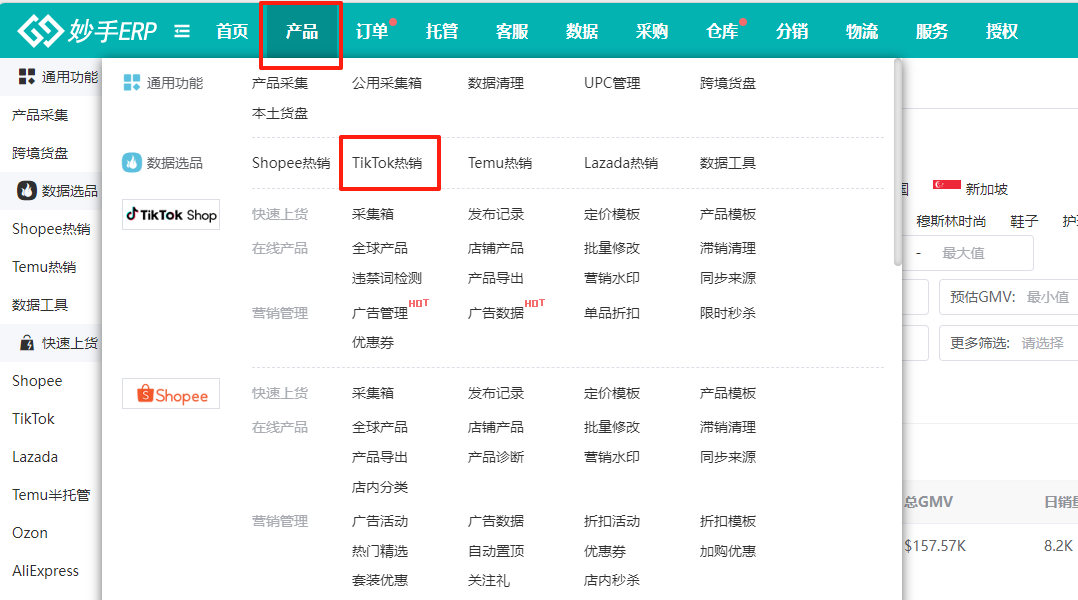Click the 快速上货 bag icon in sidebar

27,342
